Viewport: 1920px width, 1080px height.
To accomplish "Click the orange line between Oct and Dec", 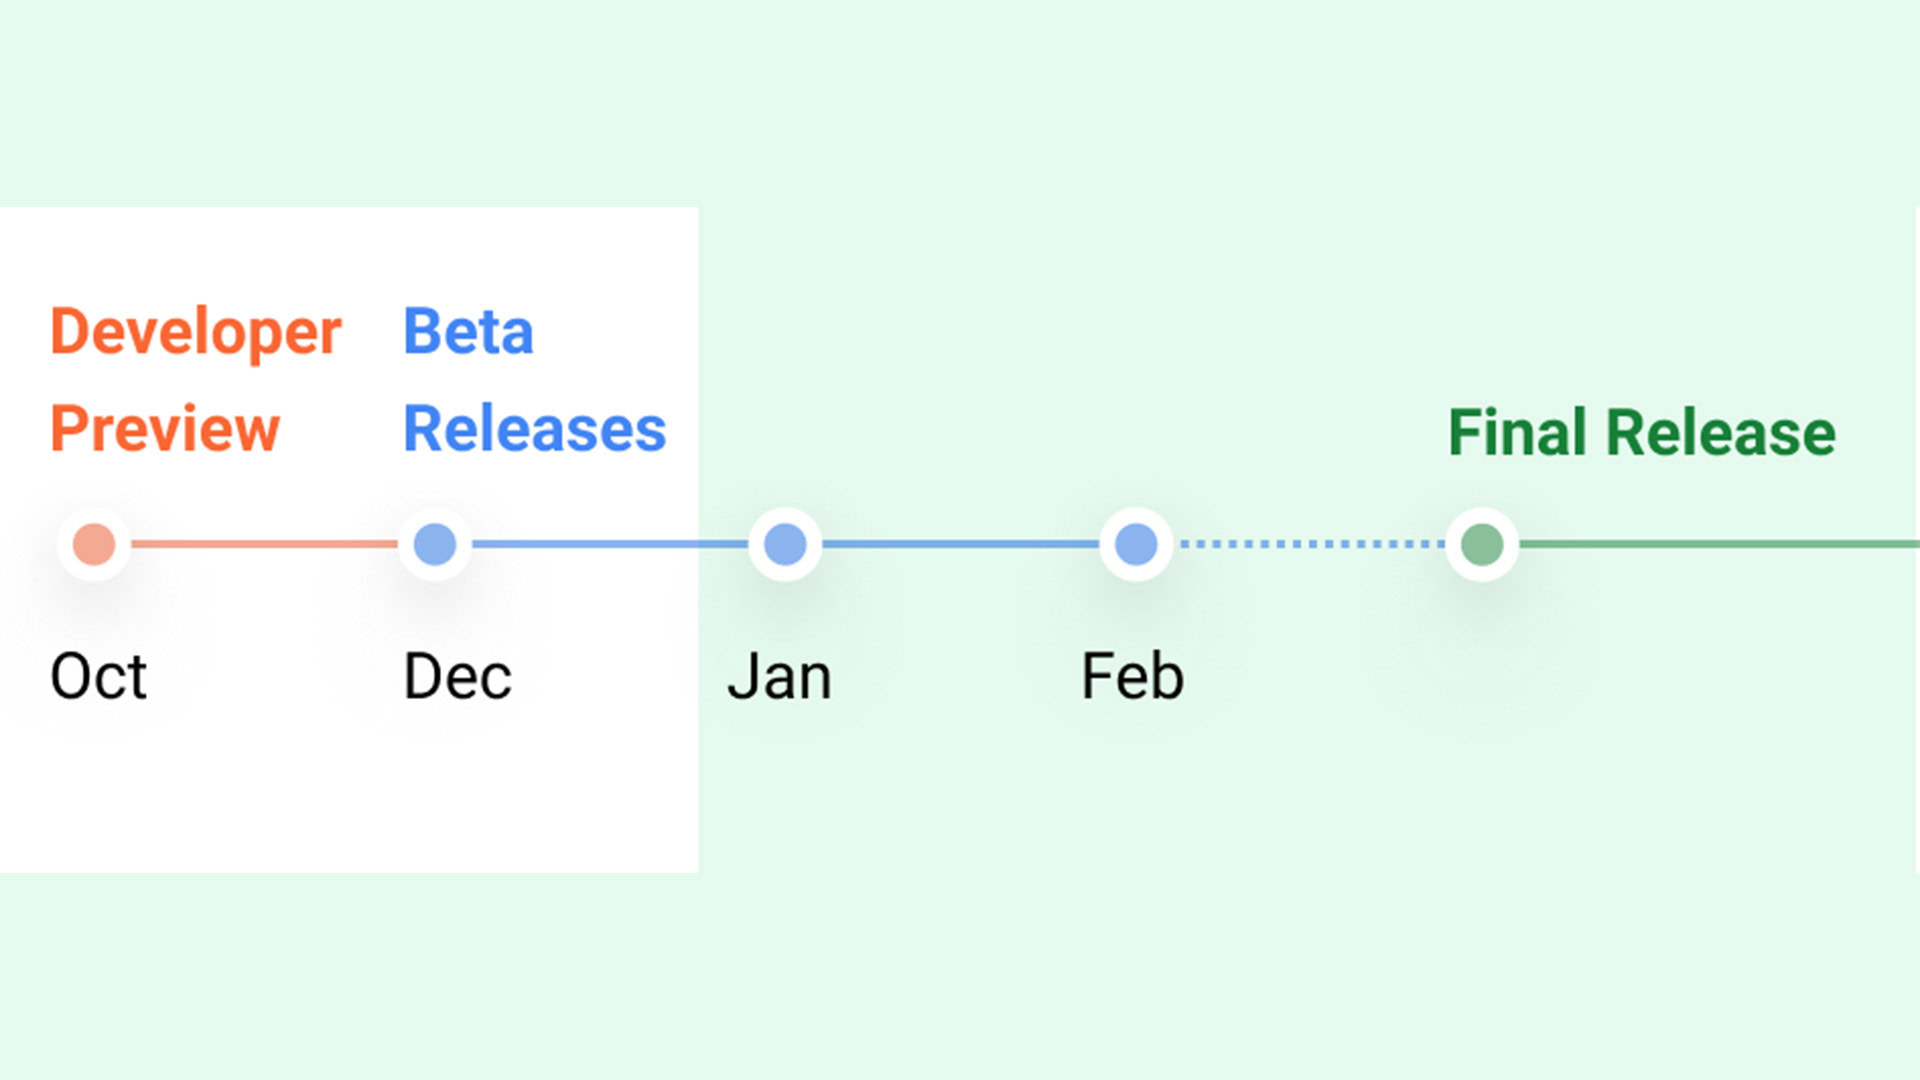I will (264, 544).
